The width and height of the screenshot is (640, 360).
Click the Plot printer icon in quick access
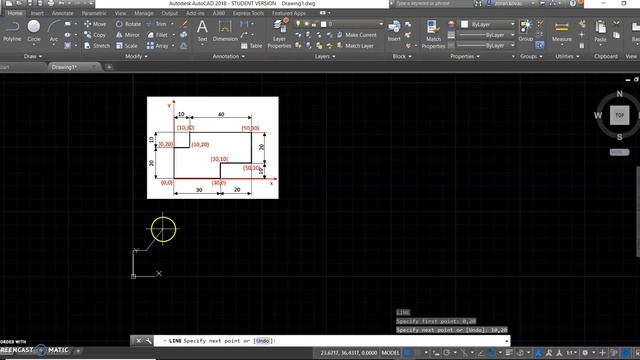coord(51,3)
